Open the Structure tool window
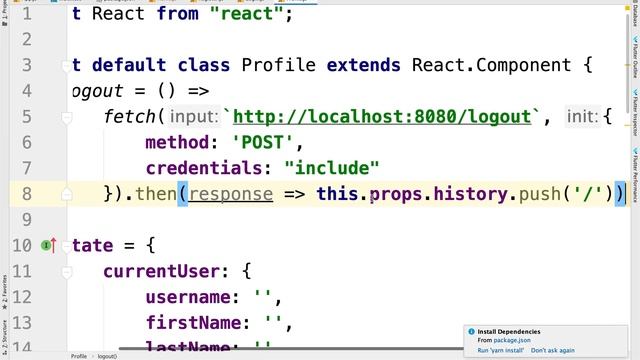640x360 pixels. click(4, 337)
